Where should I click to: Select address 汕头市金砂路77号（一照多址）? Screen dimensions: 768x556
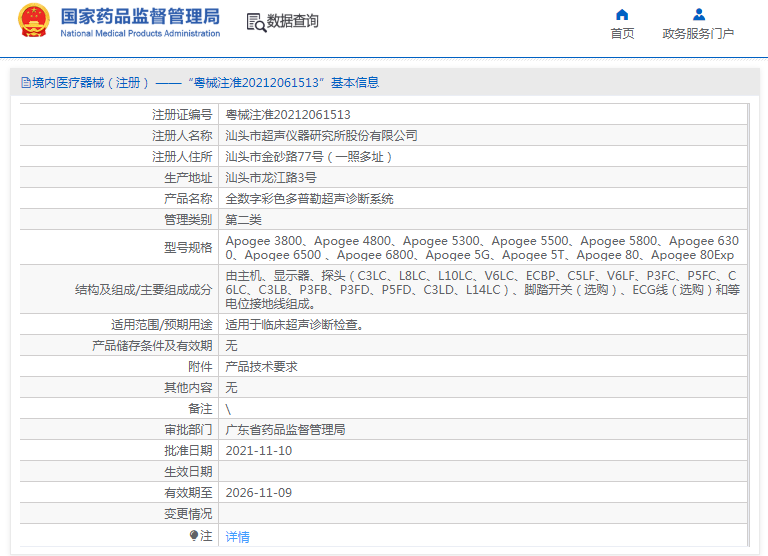[x=309, y=157]
